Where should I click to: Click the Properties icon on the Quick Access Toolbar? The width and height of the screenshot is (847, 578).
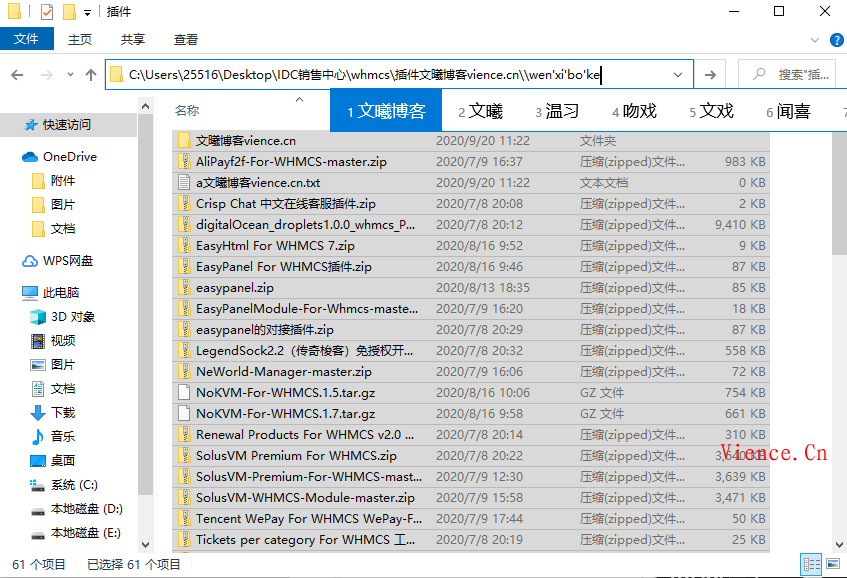45,11
